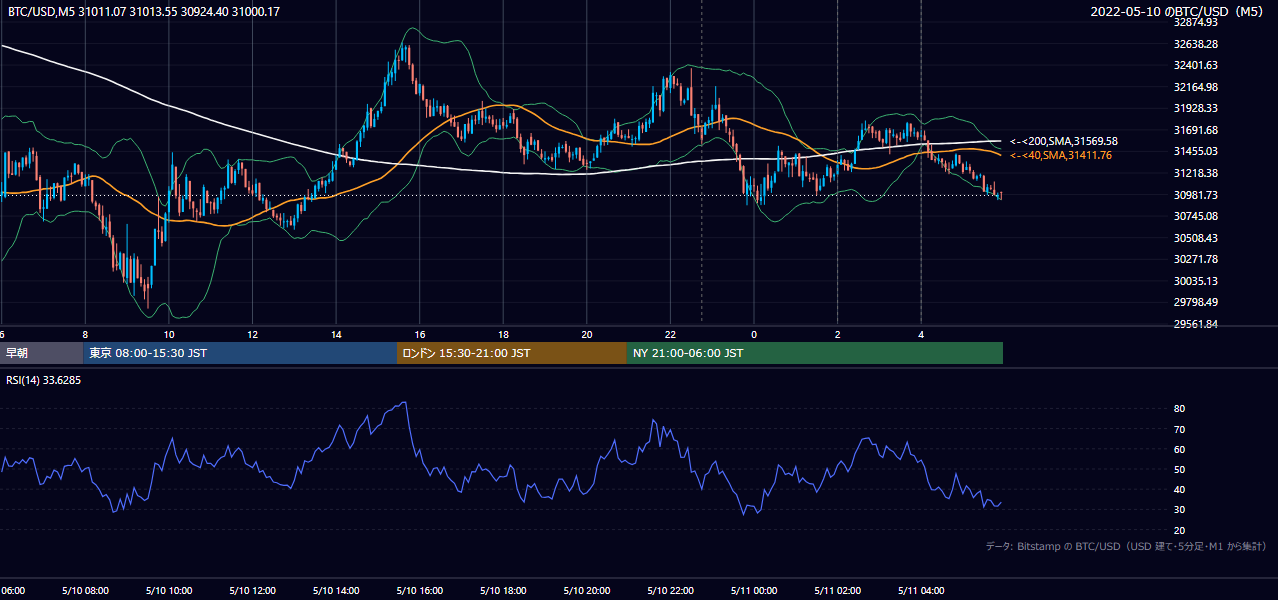The image size is (1278, 600).
Task: Click the date label 5/10 10:00
Action: coord(169,591)
